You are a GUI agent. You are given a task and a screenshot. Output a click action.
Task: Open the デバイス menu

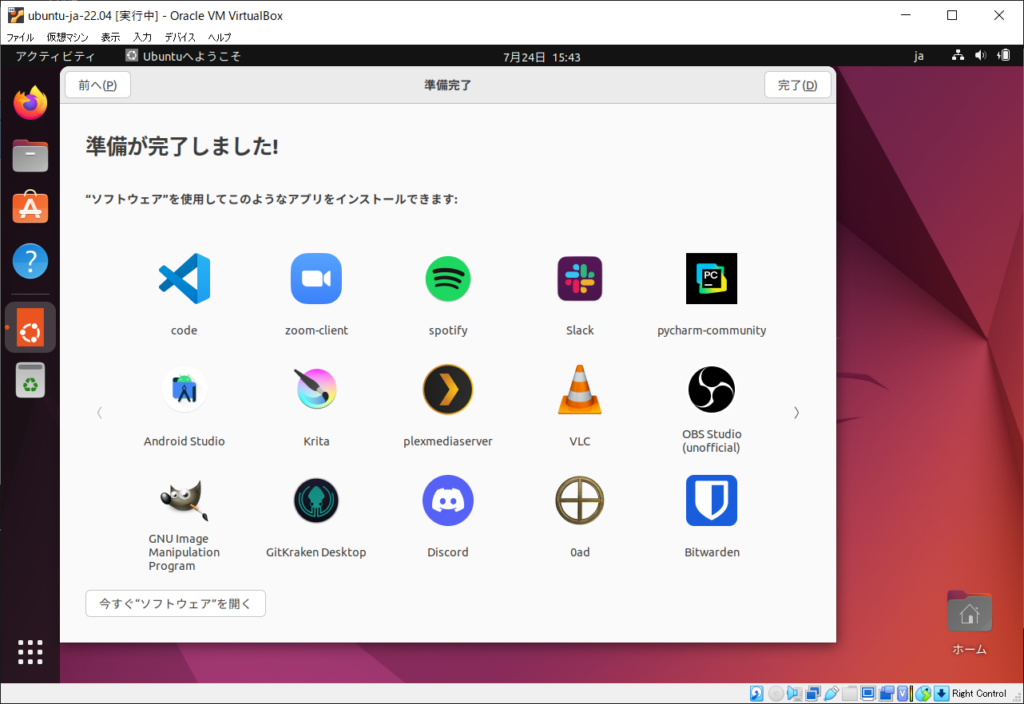pos(180,37)
